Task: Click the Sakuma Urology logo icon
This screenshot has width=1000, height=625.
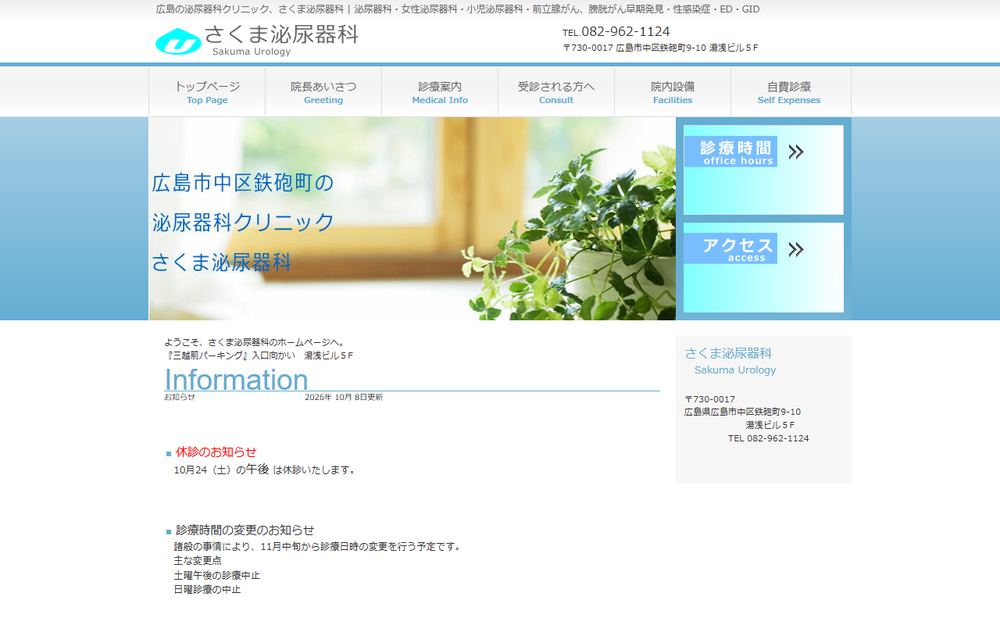Action: click(x=178, y=41)
